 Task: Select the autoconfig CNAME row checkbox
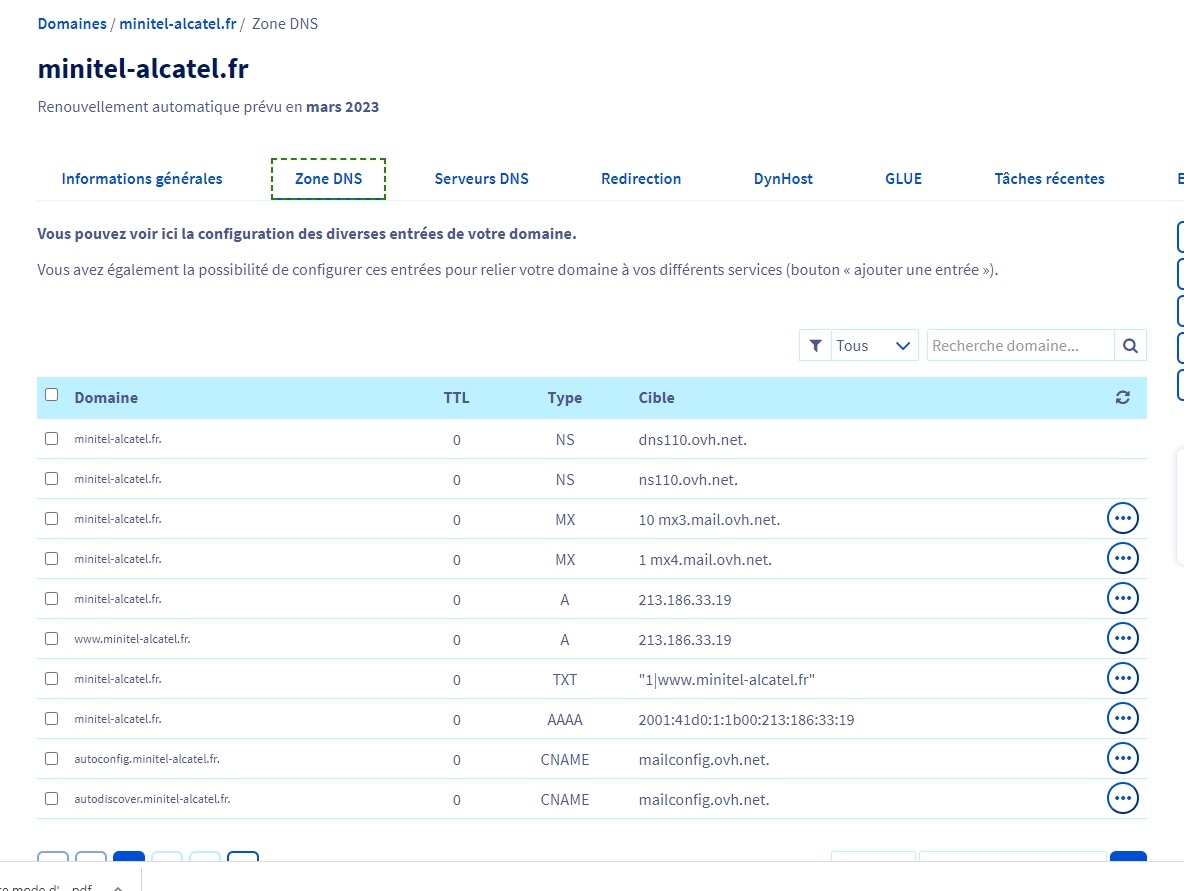pos(52,759)
